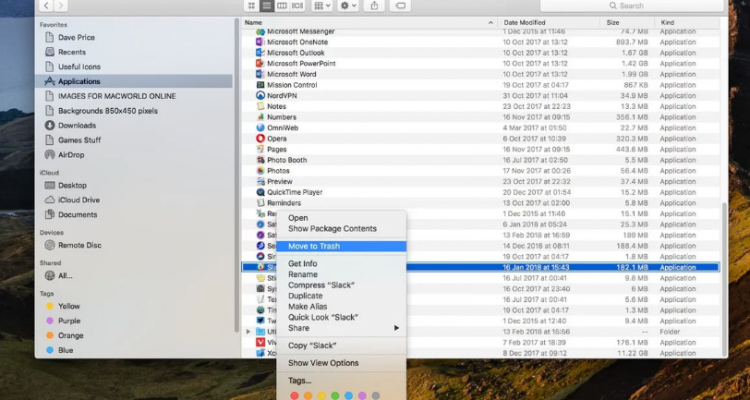Screen dimensions: 750x400
Task: Switch to icon view in the toolbar
Action: tap(252, 6)
